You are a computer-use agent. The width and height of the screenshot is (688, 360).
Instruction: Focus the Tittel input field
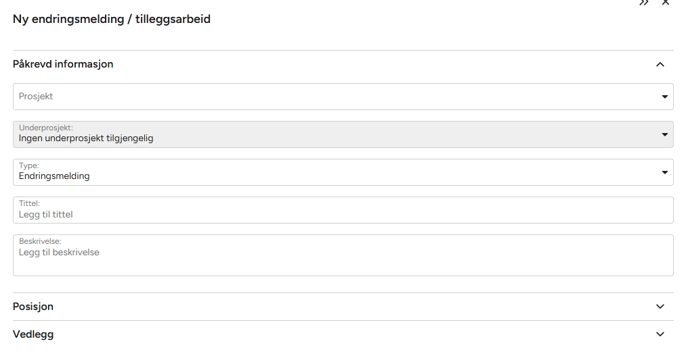[343, 210]
